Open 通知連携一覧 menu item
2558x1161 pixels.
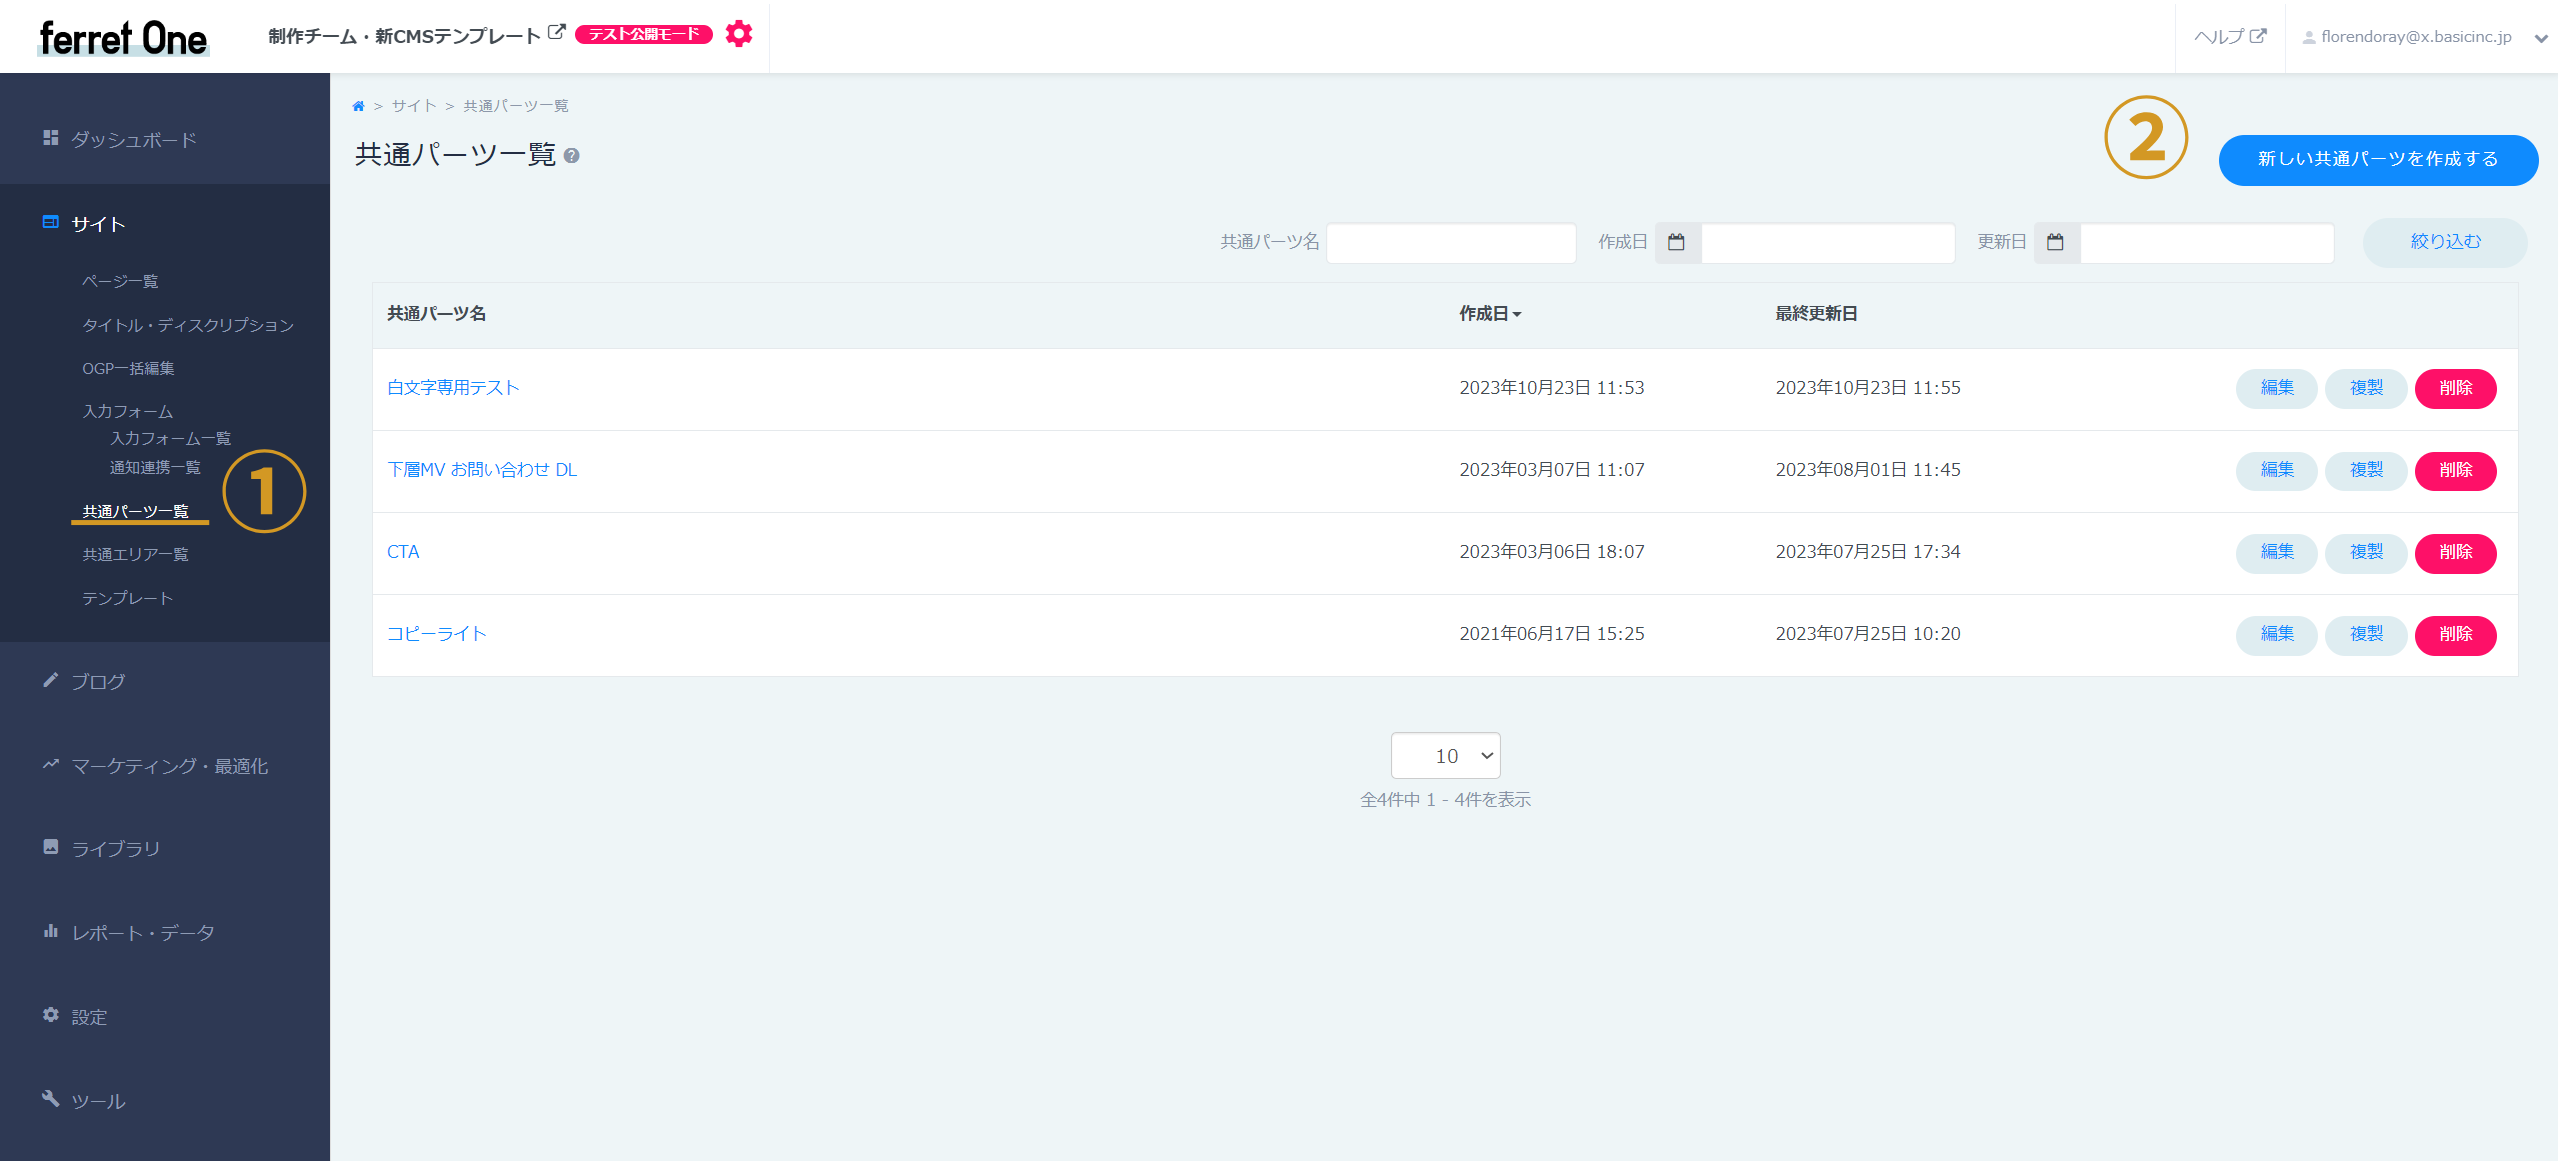(x=155, y=468)
